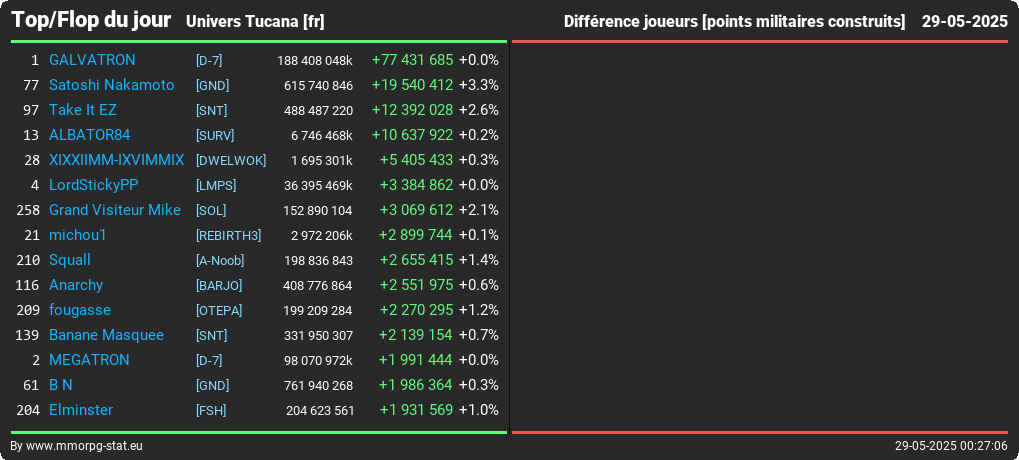Select Take It EZ player entry
The width and height of the screenshot is (1019, 460).
pos(83,110)
